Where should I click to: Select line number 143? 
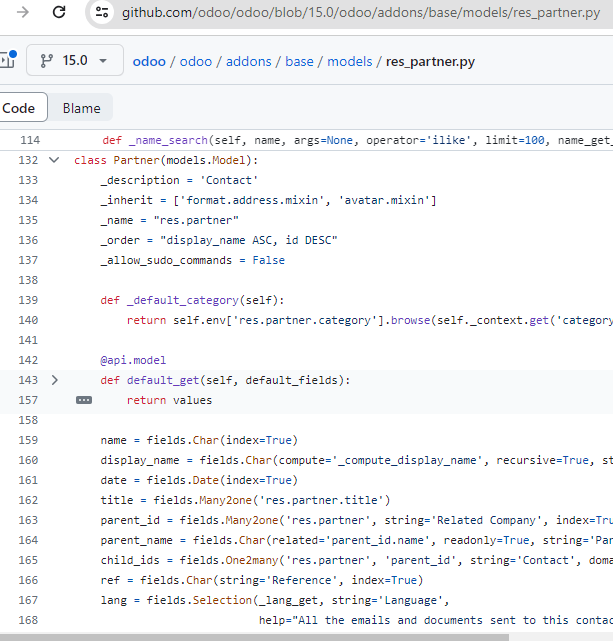coord(28,380)
